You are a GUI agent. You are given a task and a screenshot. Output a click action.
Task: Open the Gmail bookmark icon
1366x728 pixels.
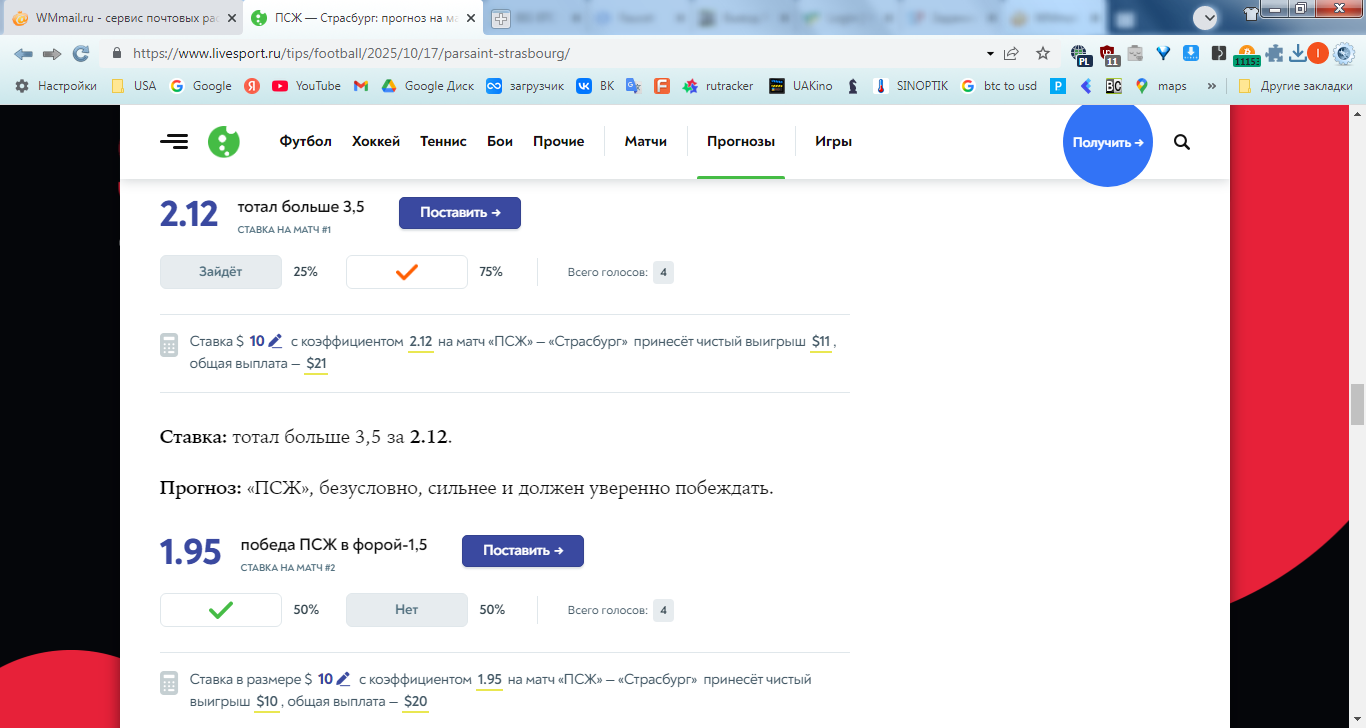point(361,86)
